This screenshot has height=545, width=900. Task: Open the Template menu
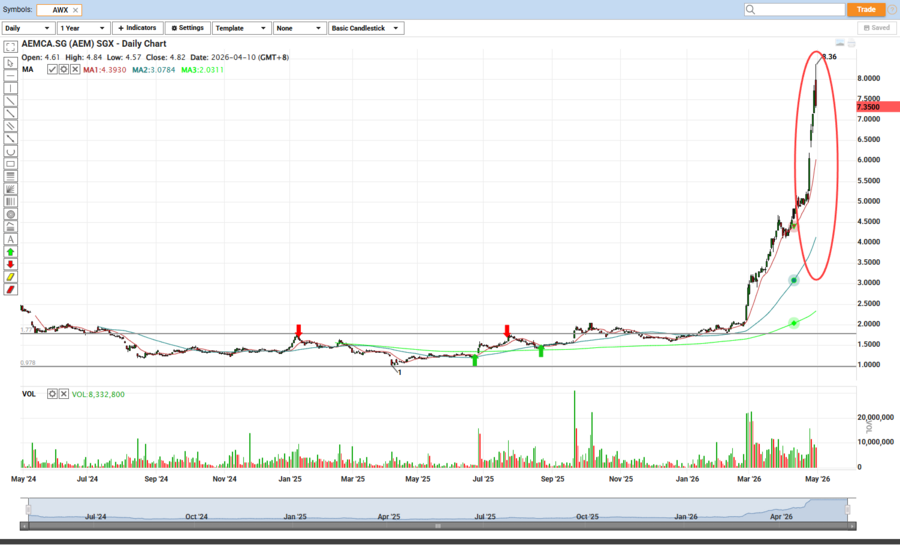[x=240, y=28]
